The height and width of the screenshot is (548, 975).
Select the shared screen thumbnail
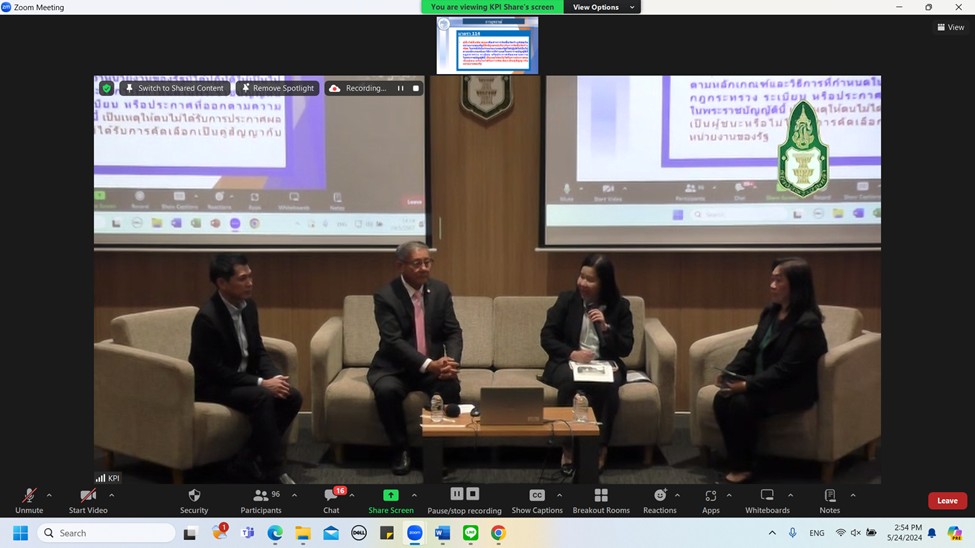pyautogui.click(x=488, y=45)
